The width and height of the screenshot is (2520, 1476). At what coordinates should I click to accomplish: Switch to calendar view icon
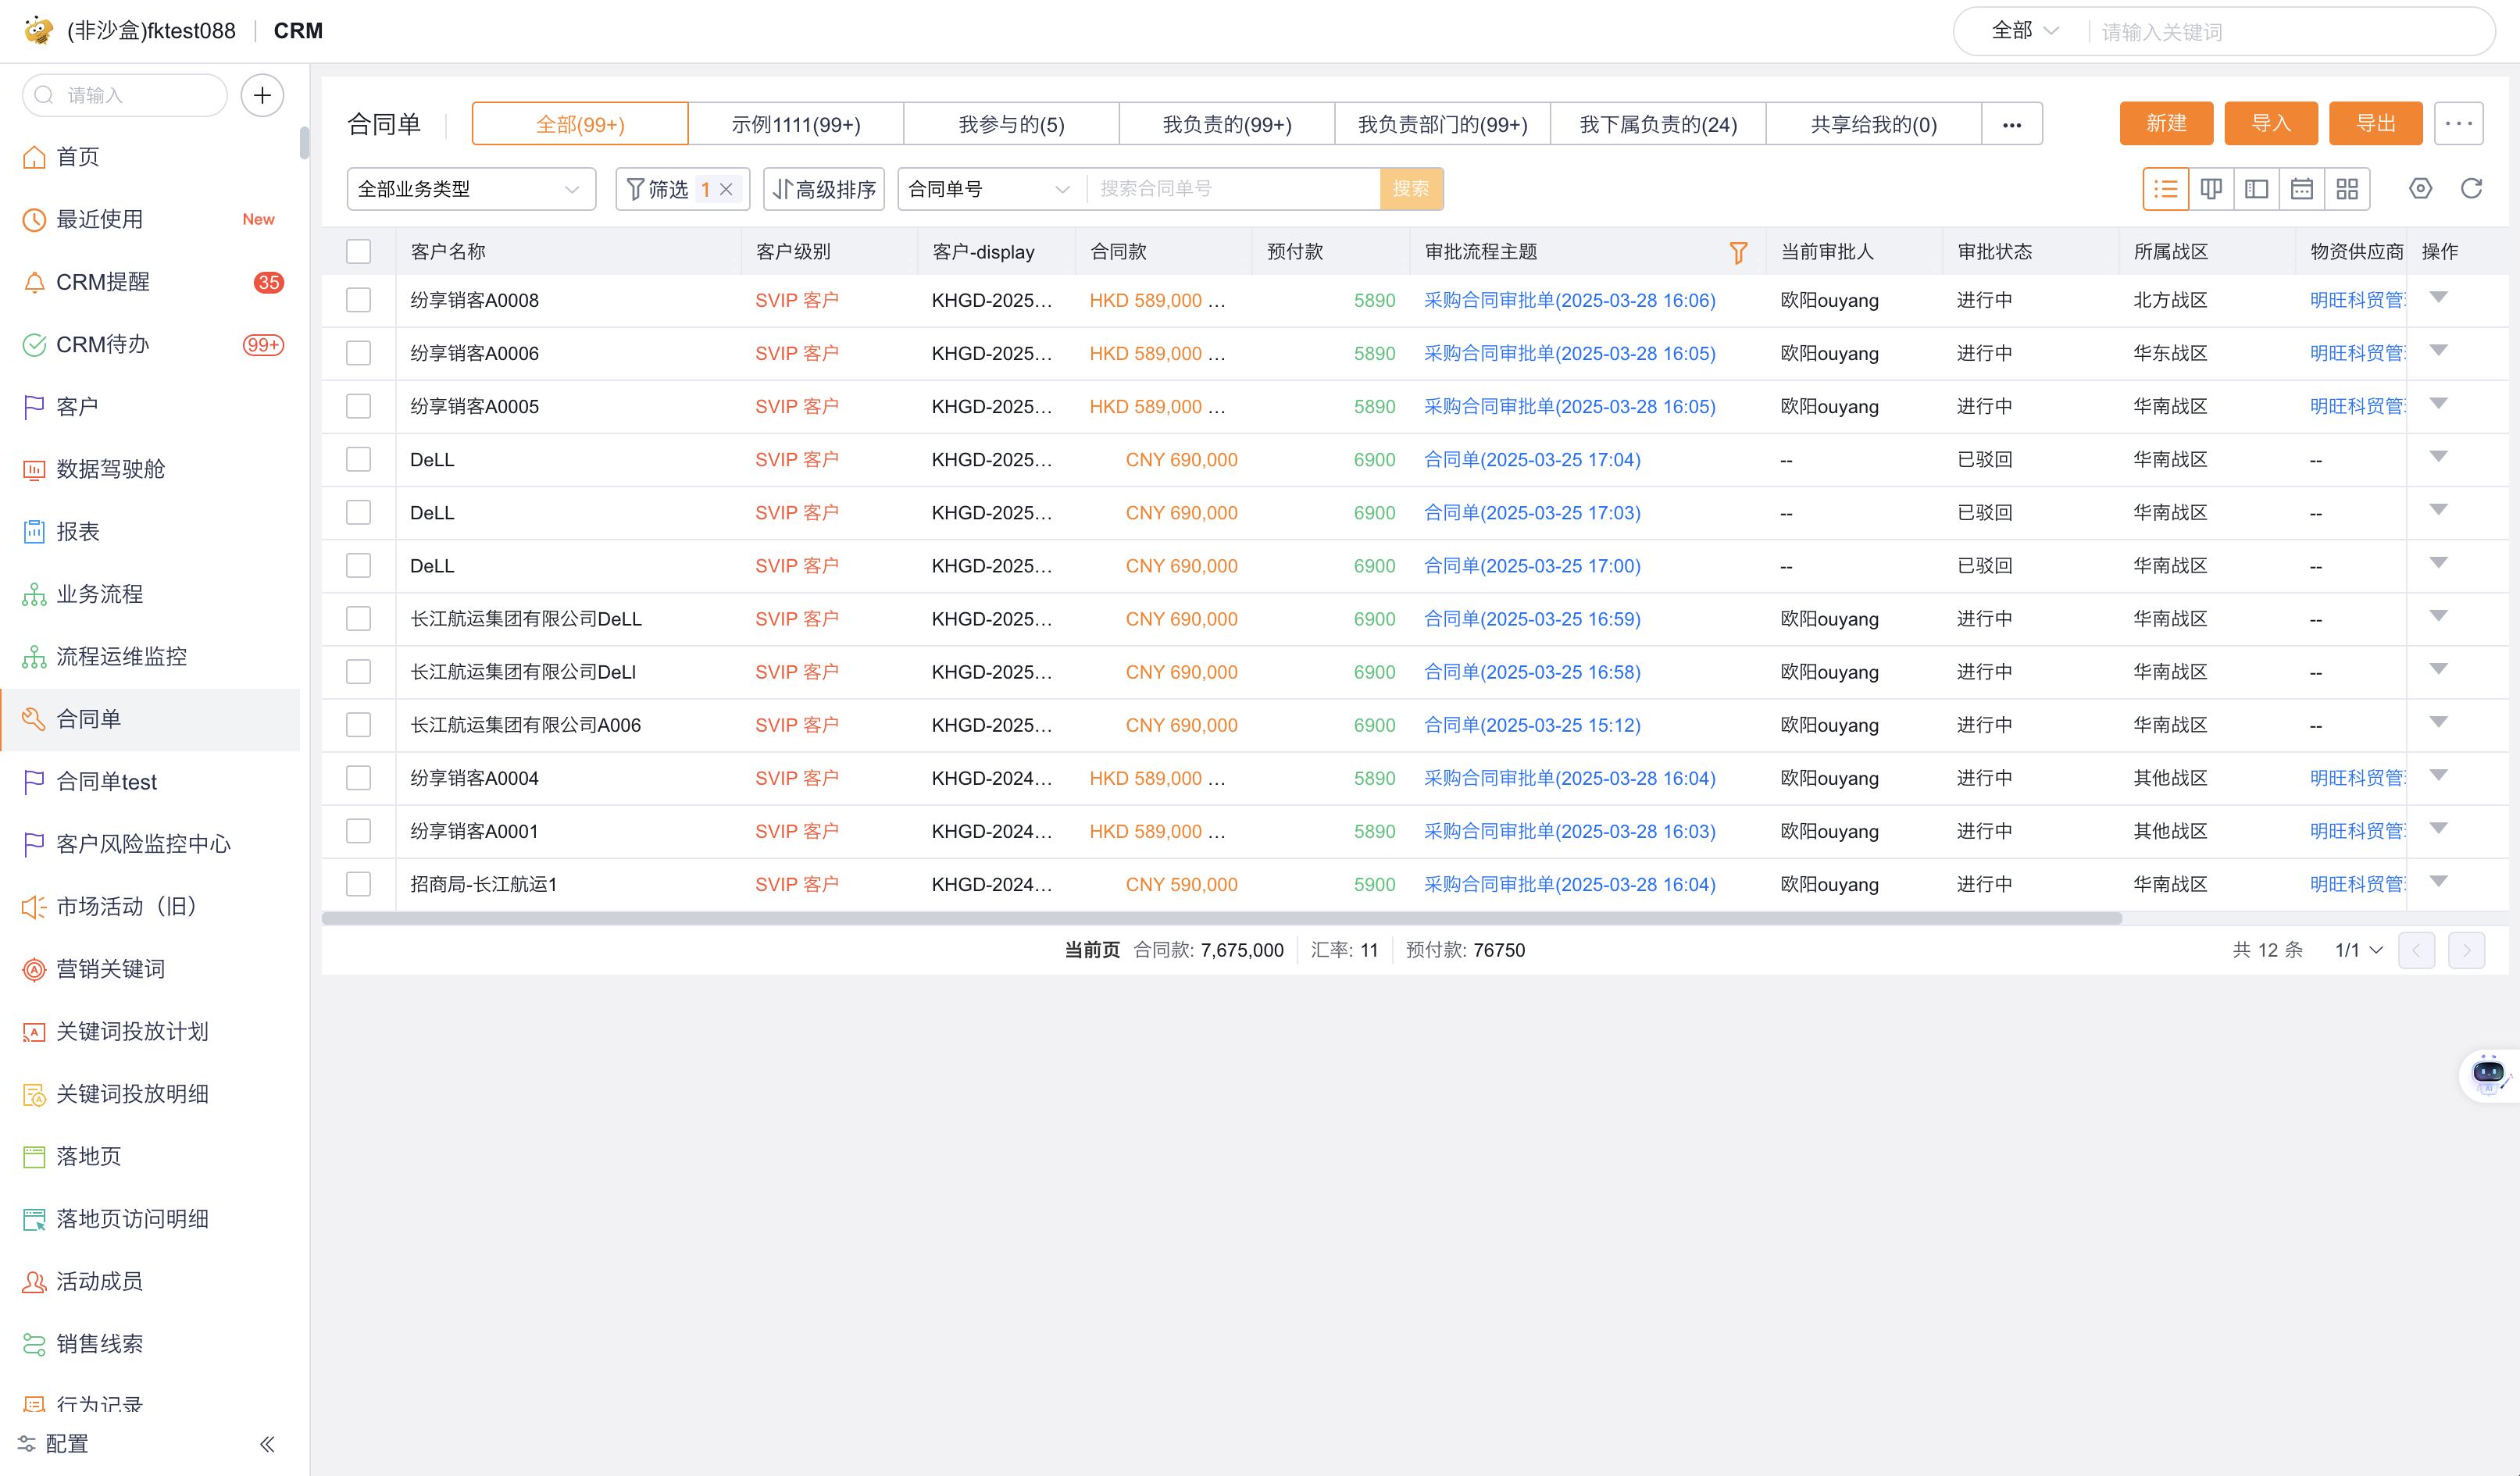(x=2302, y=189)
